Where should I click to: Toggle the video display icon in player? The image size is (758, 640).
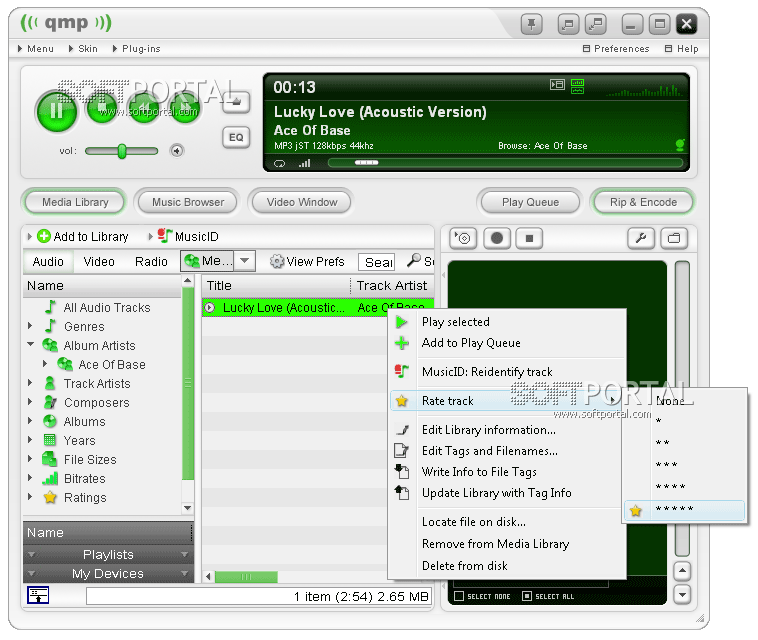pyautogui.click(x=557, y=85)
